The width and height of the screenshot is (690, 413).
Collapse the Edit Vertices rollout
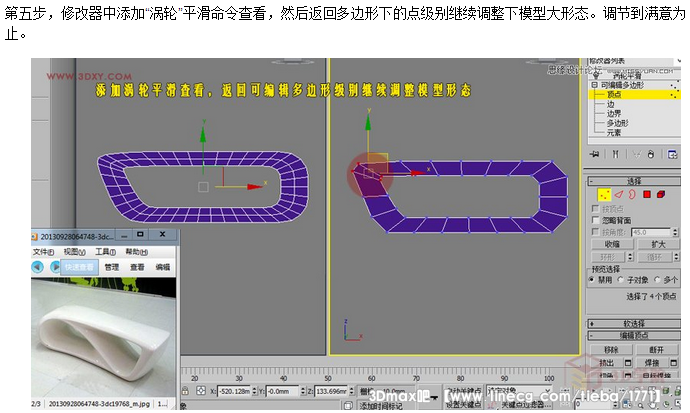tap(634, 336)
